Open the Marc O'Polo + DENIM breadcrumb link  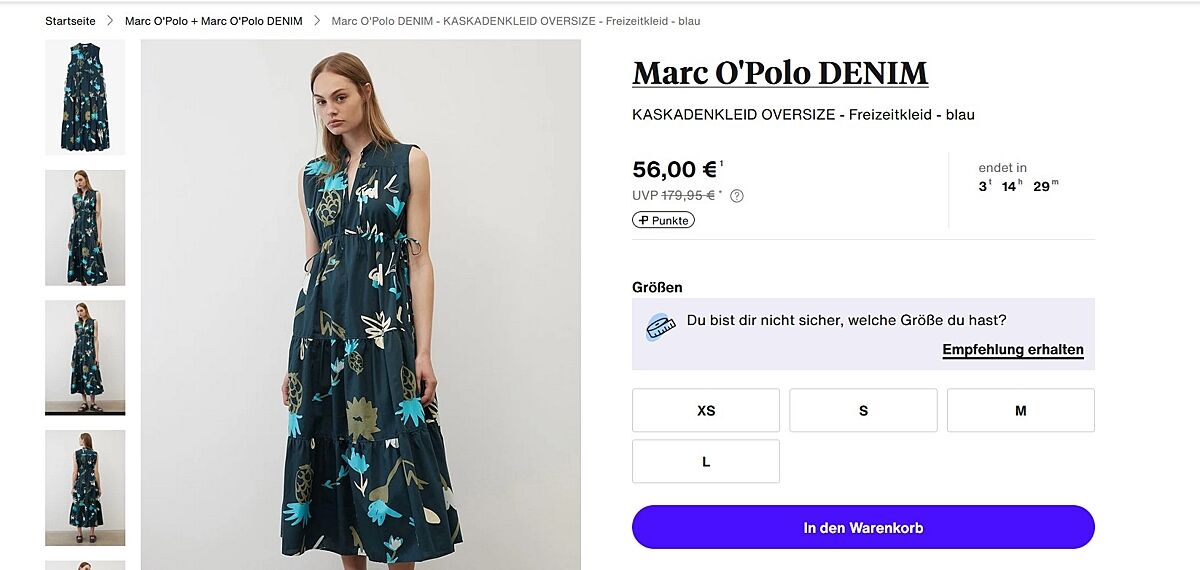[x=213, y=21]
